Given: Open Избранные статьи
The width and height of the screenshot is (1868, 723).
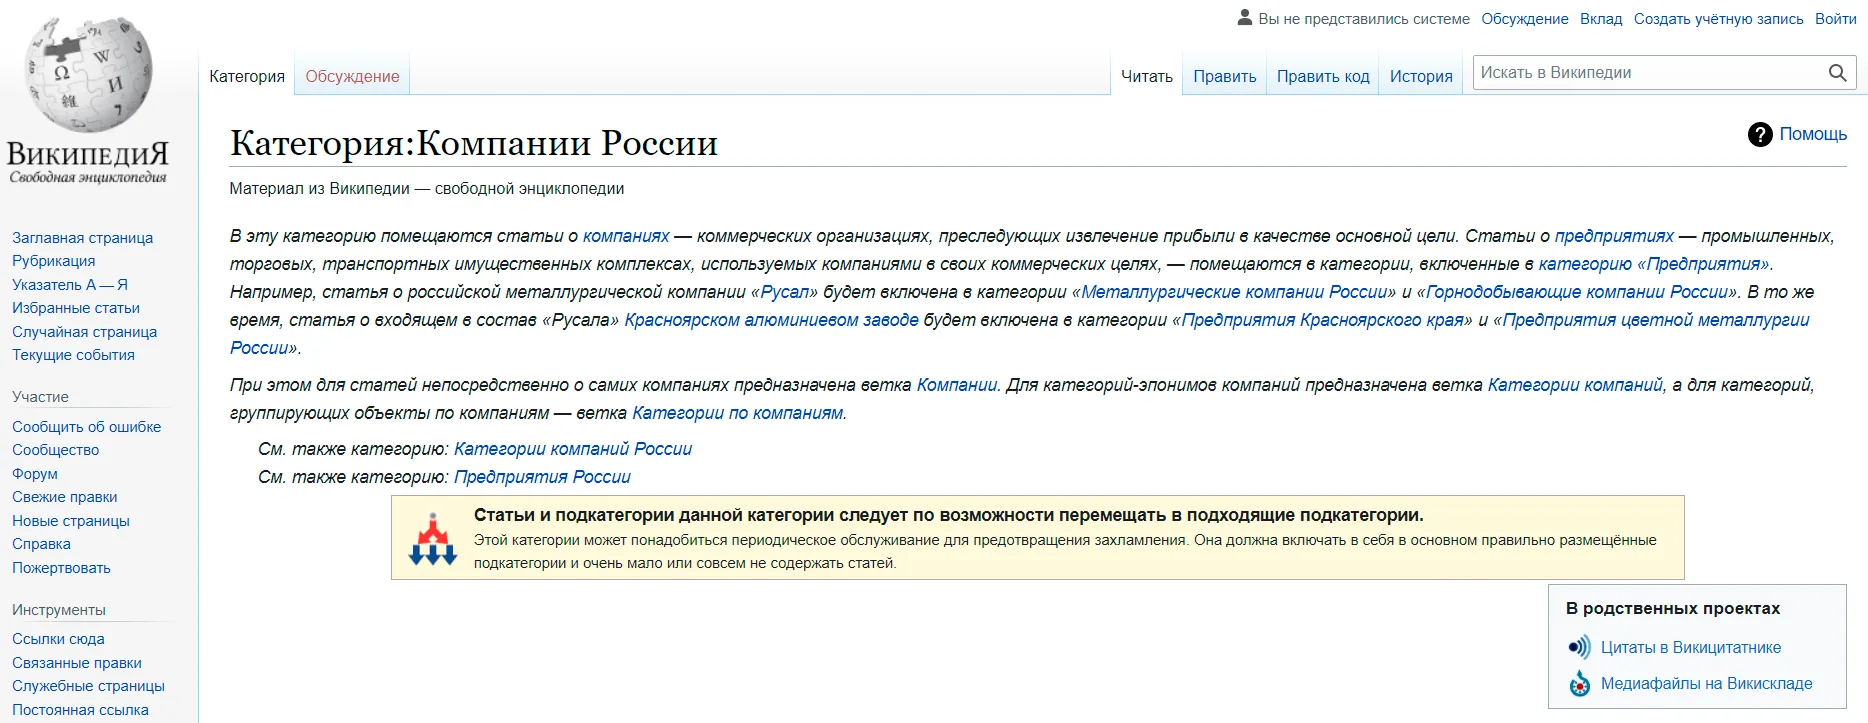Looking at the screenshot, I should point(76,308).
